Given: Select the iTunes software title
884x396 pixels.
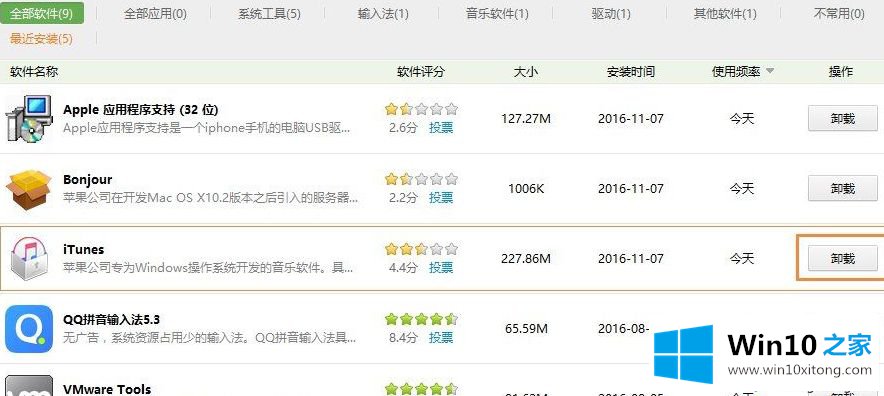Looking at the screenshot, I should (83, 249).
